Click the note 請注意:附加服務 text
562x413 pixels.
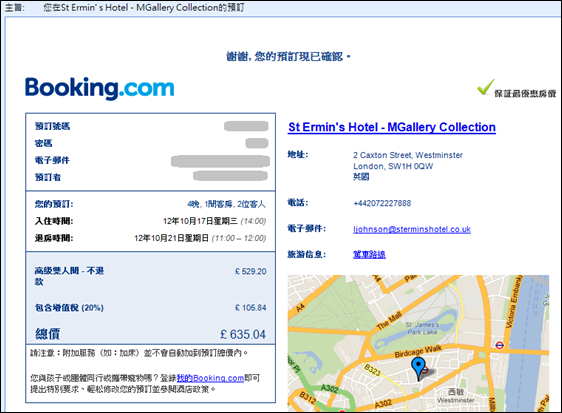tap(139, 353)
